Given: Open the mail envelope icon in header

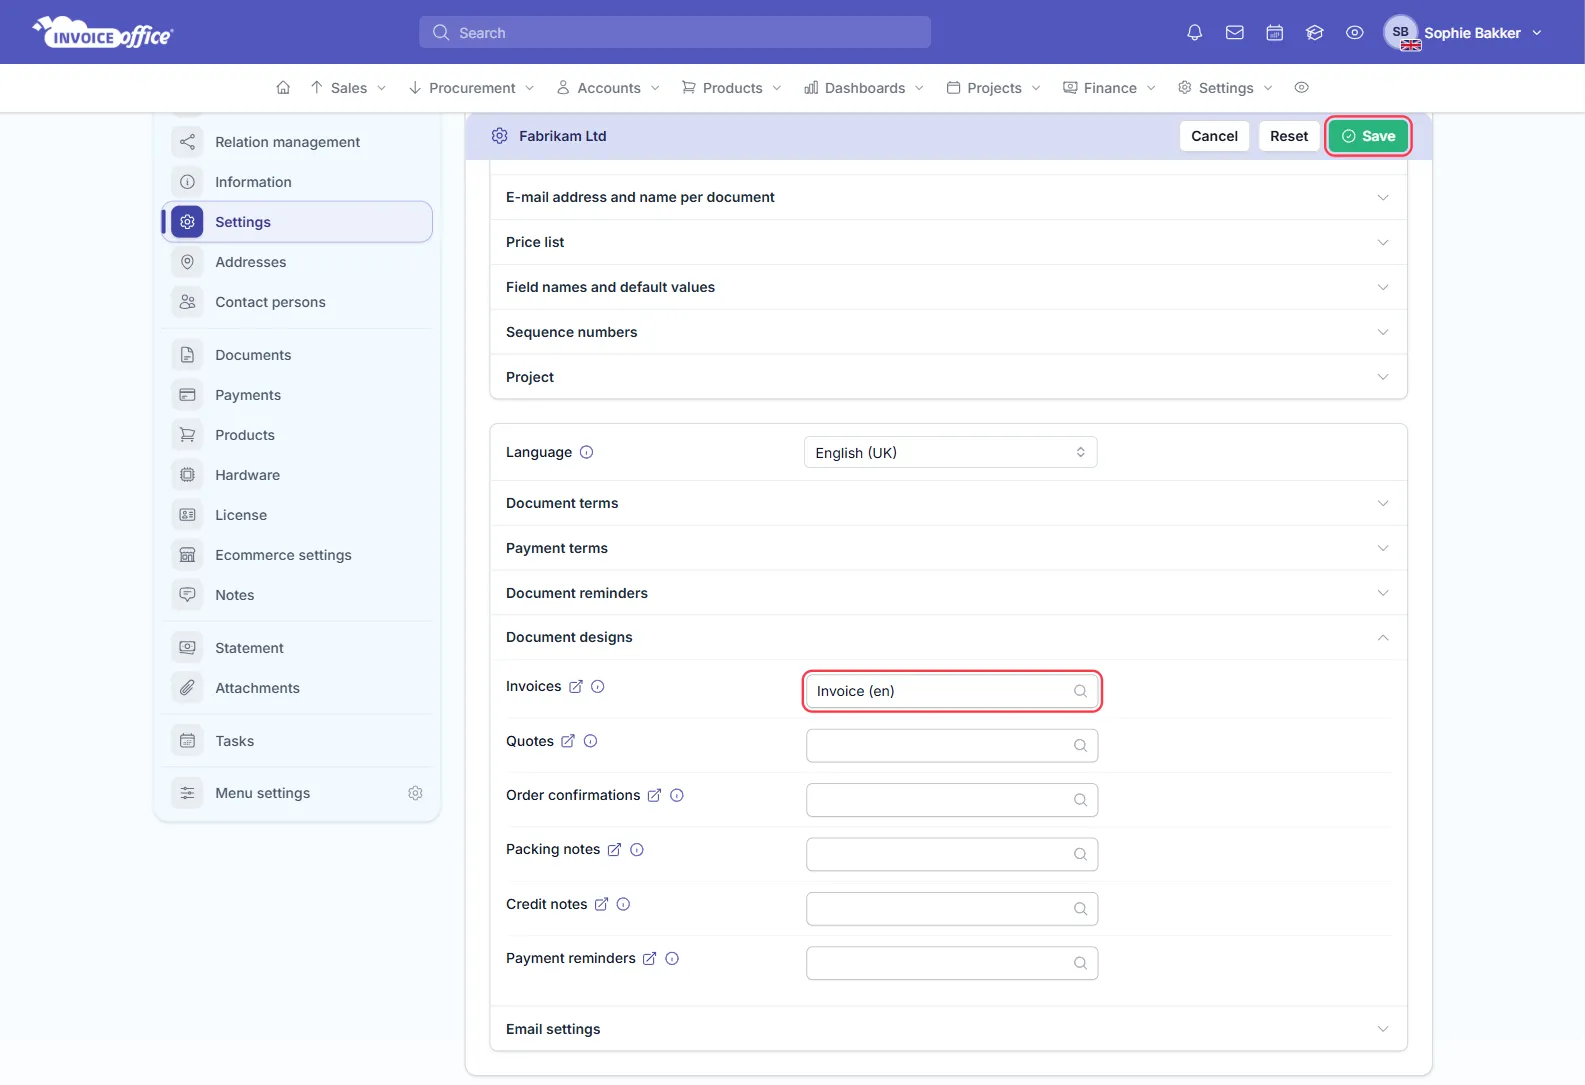Looking at the screenshot, I should (x=1234, y=33).
